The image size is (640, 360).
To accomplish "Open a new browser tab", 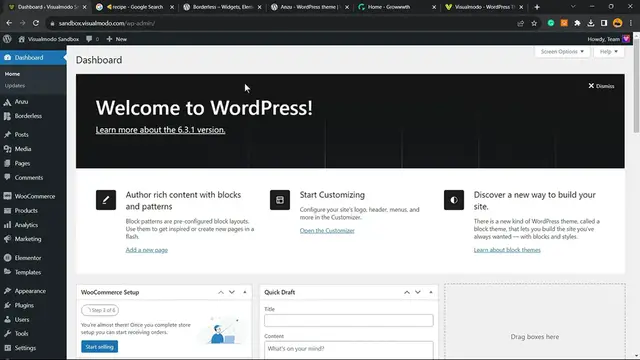I will coord(537,7).
